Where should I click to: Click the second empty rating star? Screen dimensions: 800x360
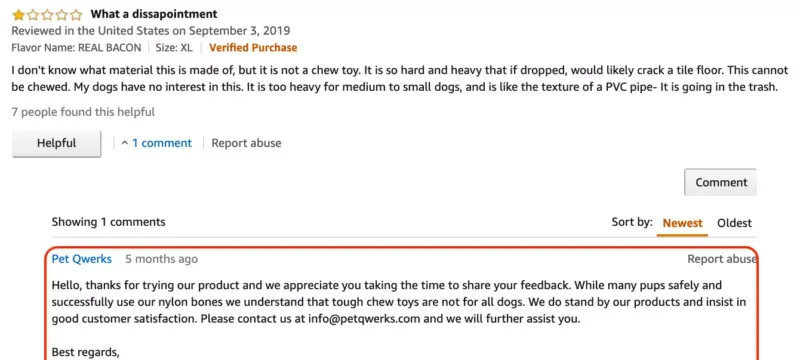pyautogui.click(x=33, y=14)
